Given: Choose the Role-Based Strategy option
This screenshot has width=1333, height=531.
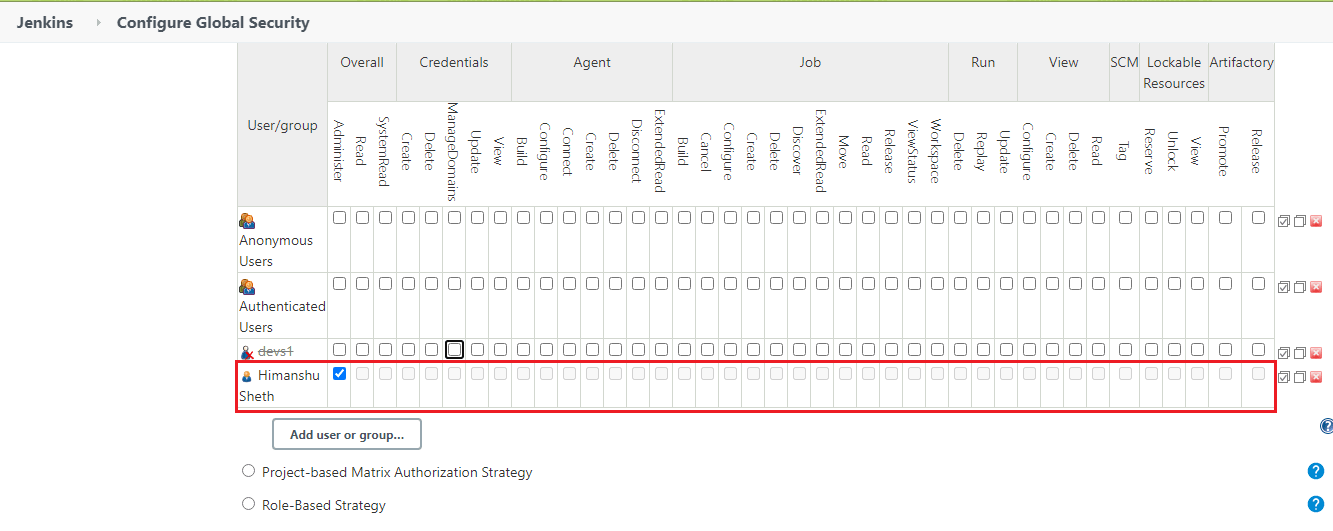Looking at the screenshot, I should (x=249, y=504).
